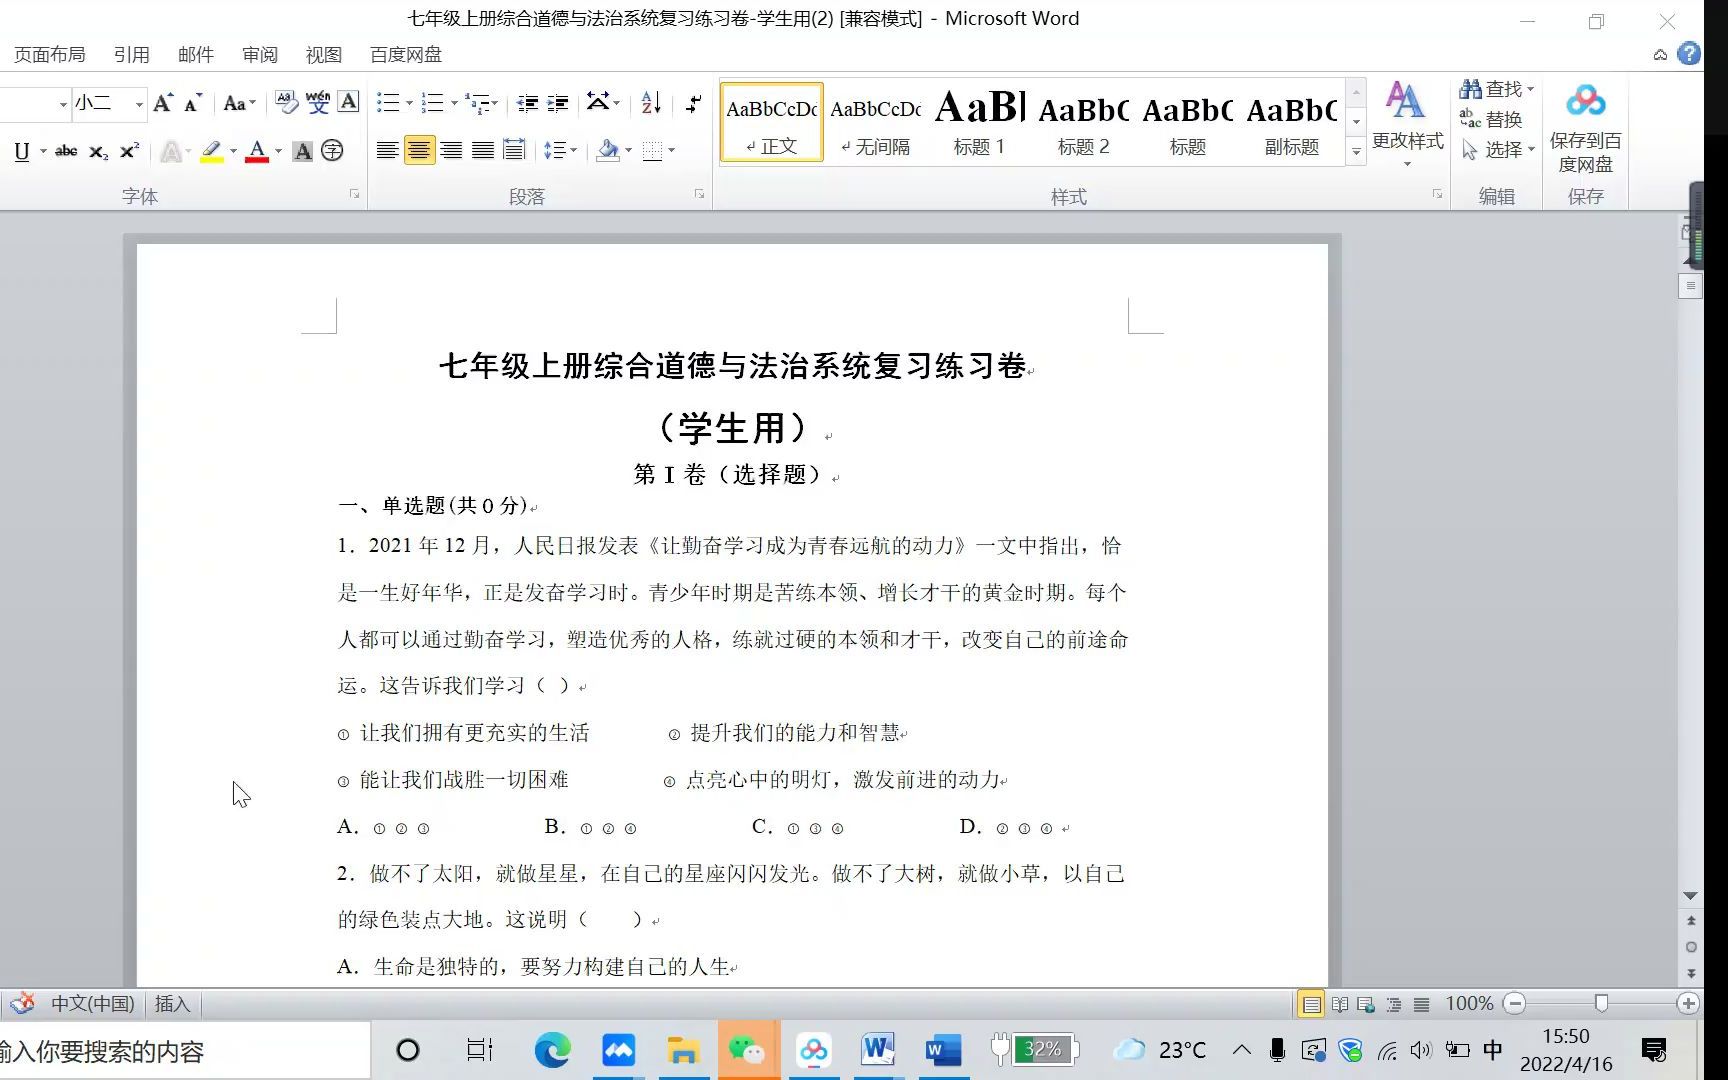The height and width of the screenshot is (1080, 1728).
Task: Apply the 副标题 style
Action: pos(1292,122)
